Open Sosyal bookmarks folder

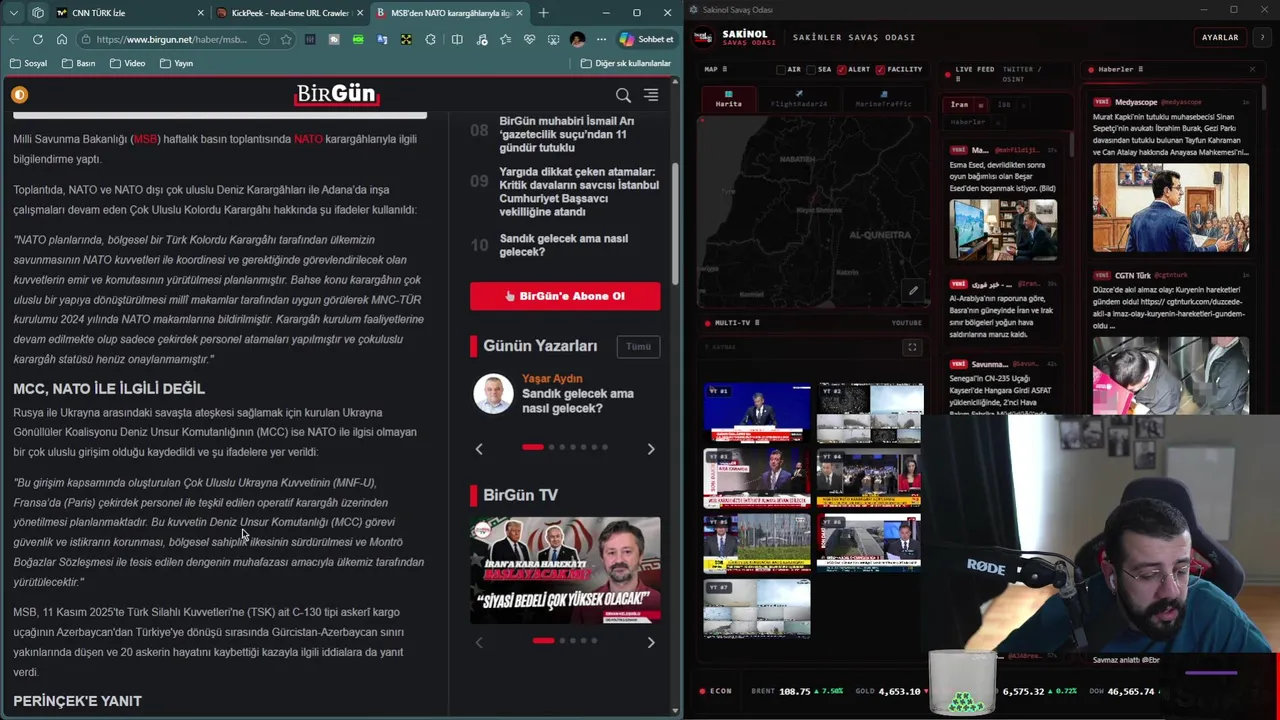[28, 63]
